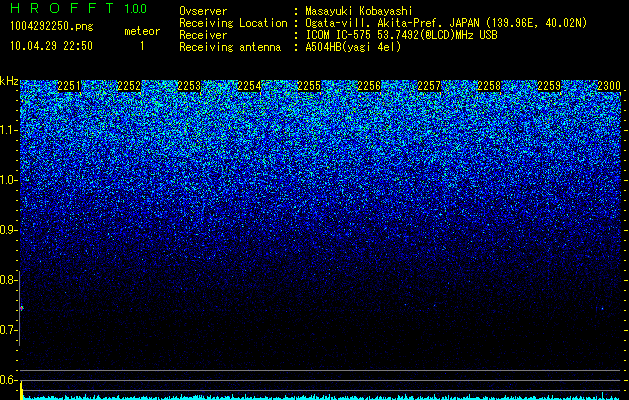Screen dimensions: 629x400
Task: Click the 0.7 kHz axis label
Action: click(9, 330)
